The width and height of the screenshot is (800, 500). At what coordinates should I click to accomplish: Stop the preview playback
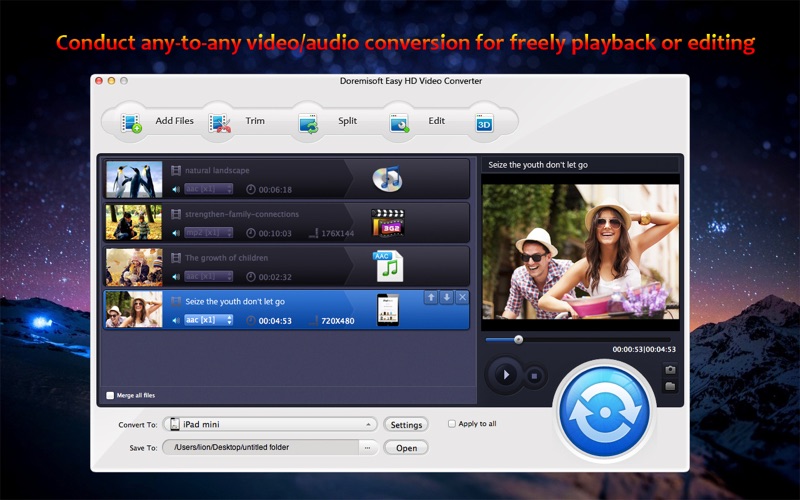[x=534, y=376]
